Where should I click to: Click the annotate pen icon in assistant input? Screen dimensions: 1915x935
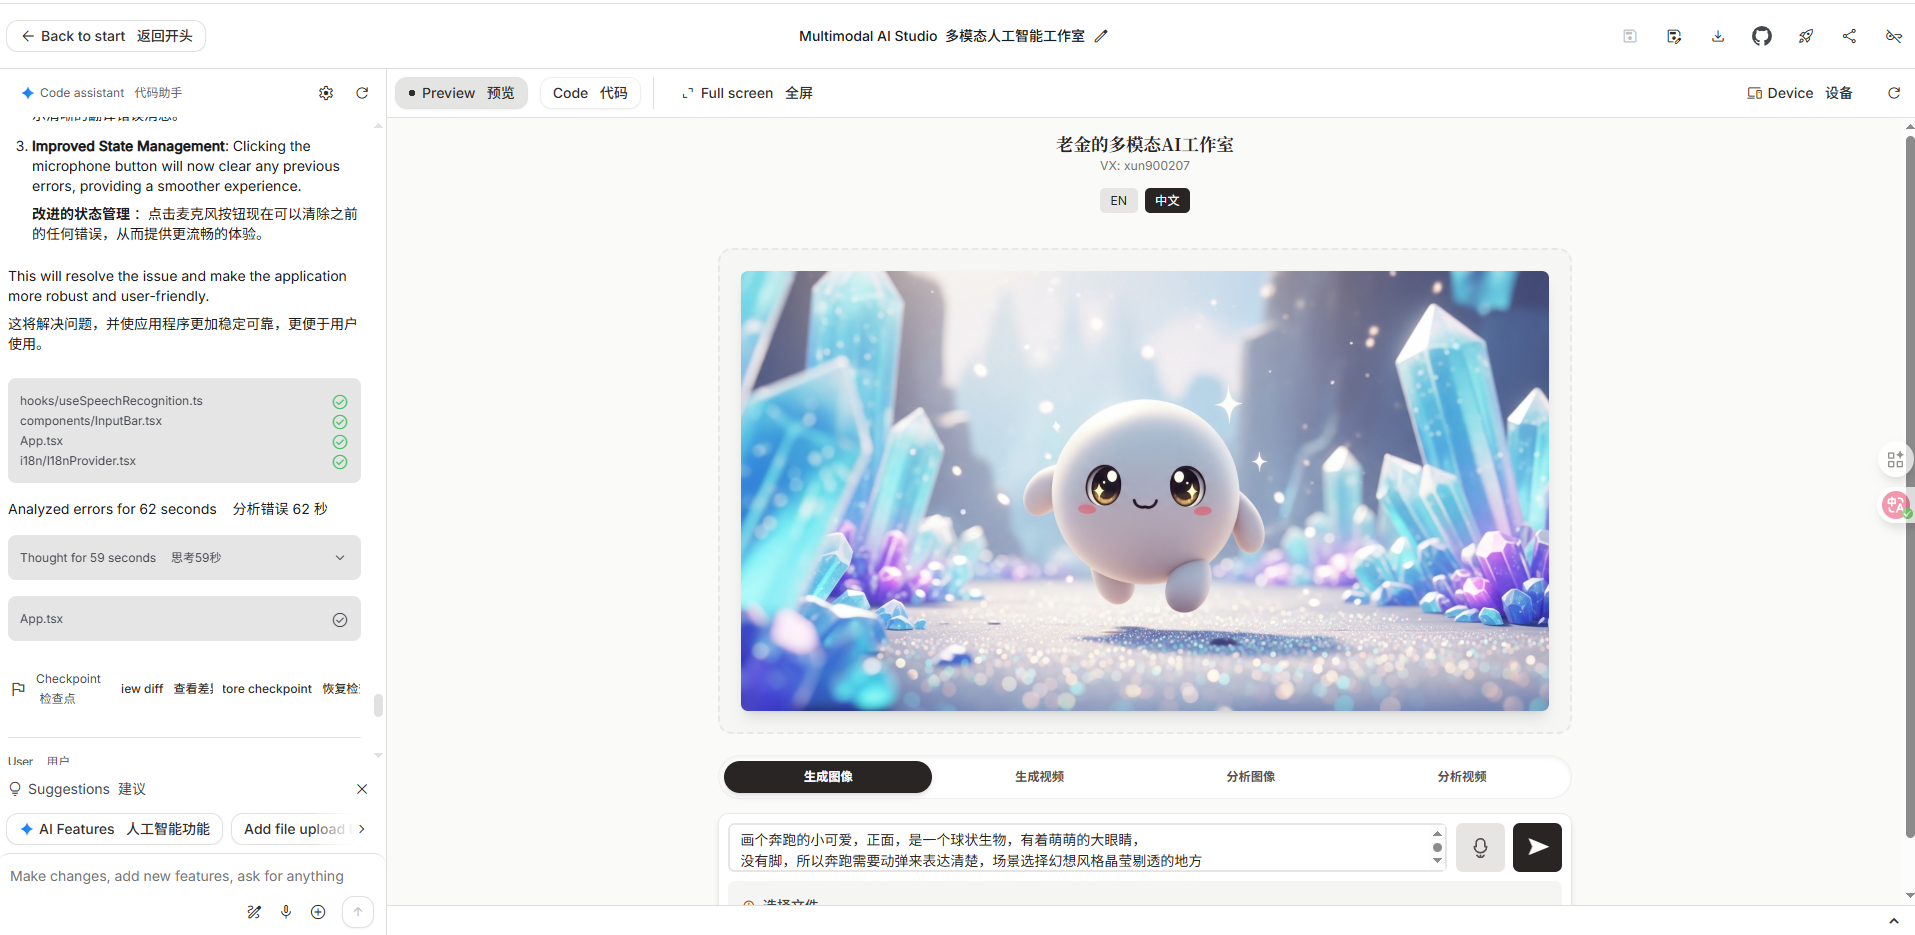(254, 912)
